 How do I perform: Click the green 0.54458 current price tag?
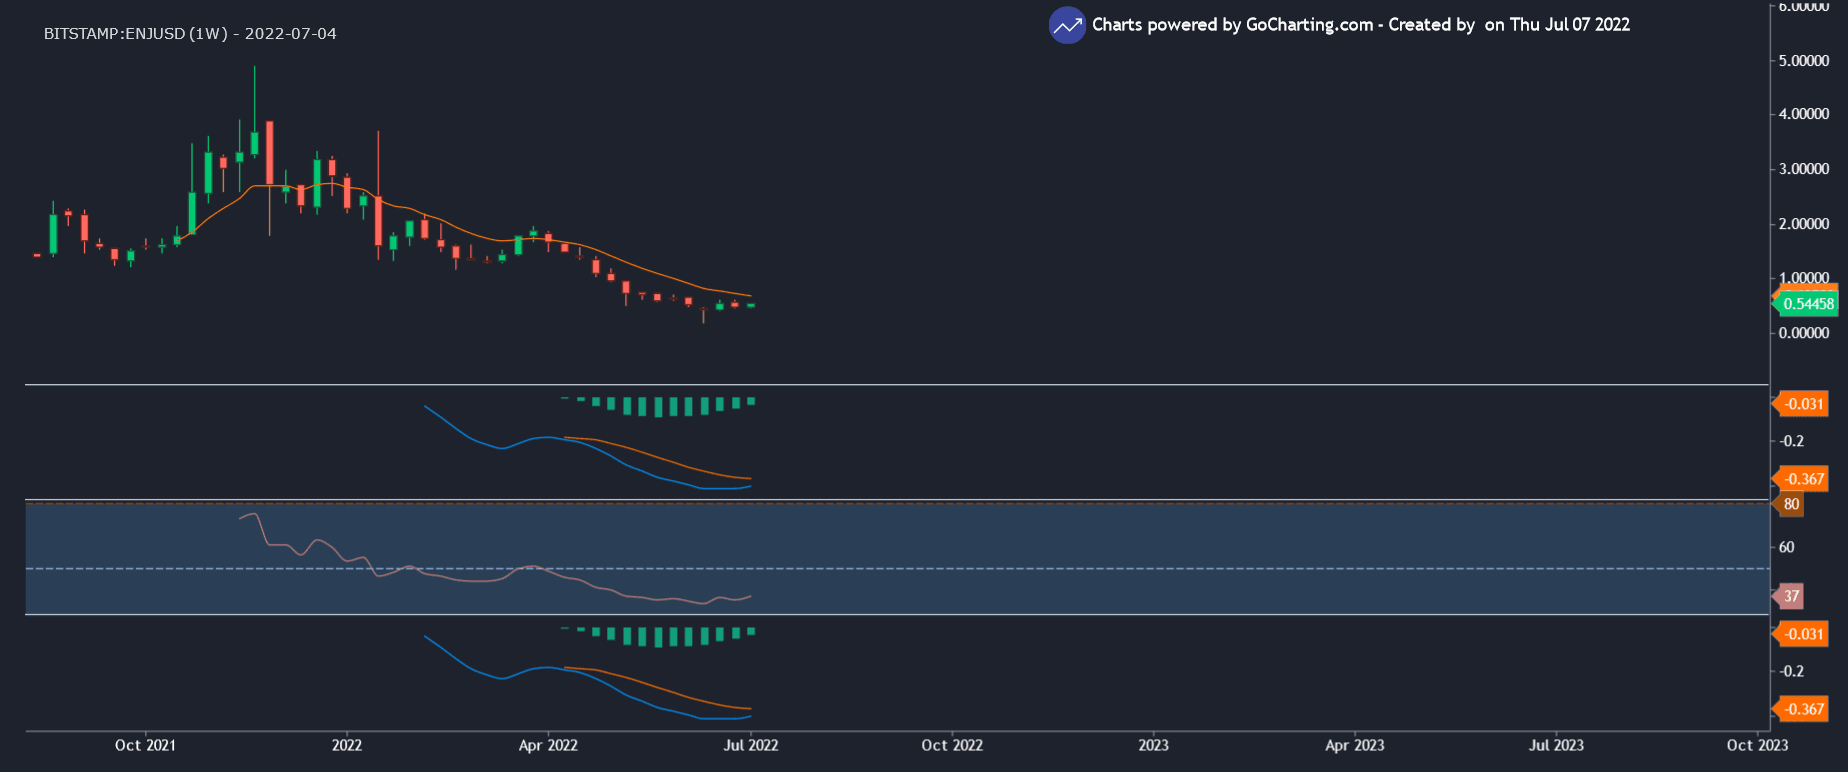click(1808, 304)
